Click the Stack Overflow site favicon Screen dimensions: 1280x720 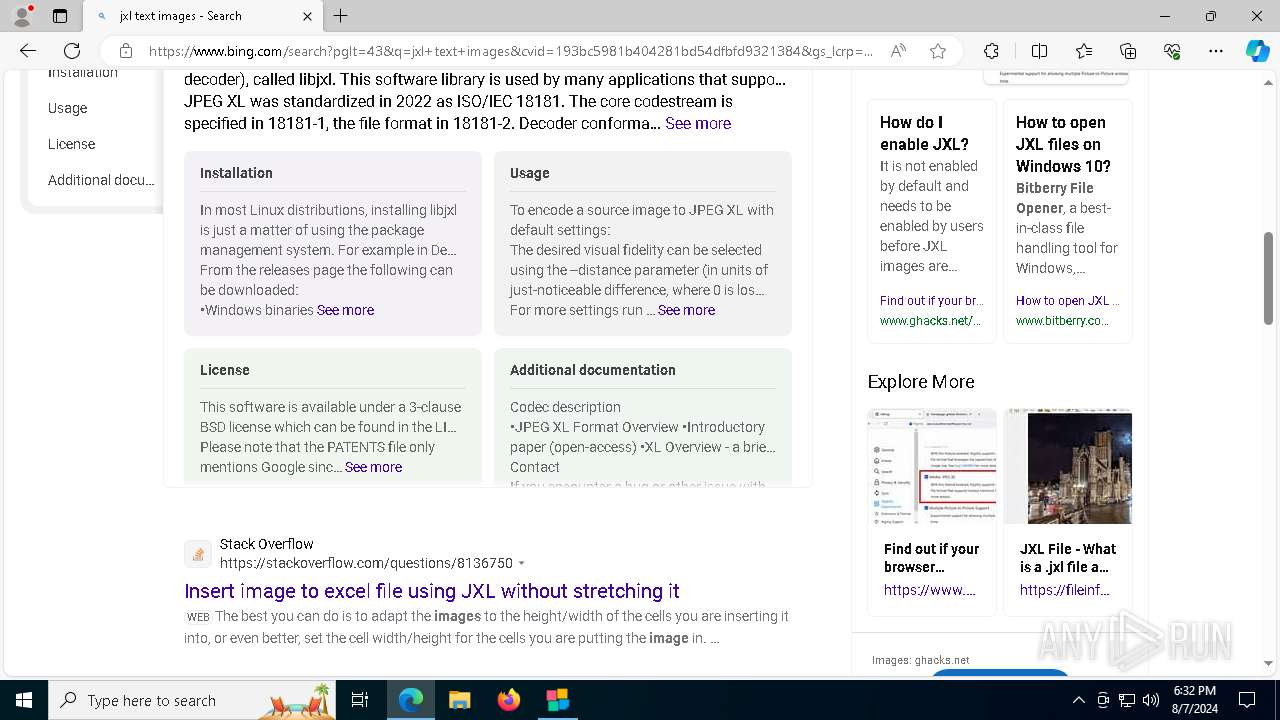[x=198, y=554]
